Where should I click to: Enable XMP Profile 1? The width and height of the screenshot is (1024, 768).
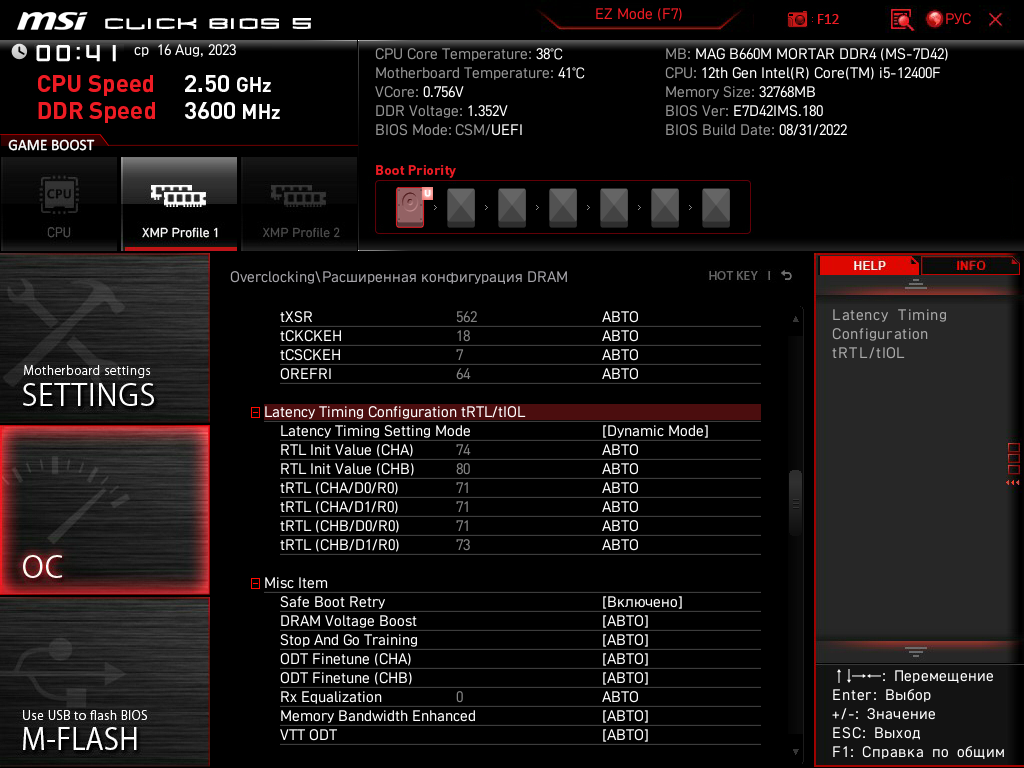pos(180,204)
